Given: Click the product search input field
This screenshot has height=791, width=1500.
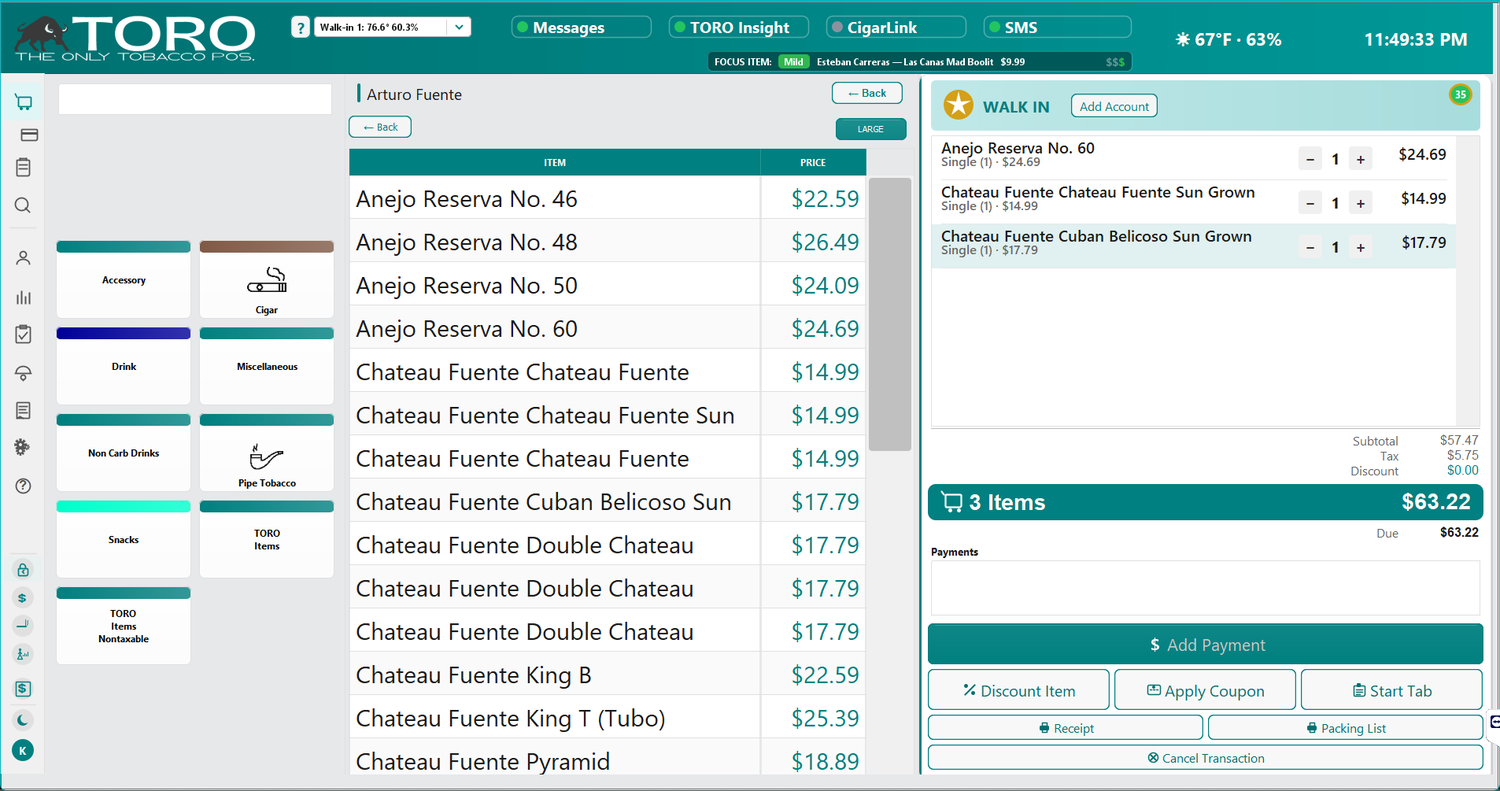Looking at the screenshot, I should 195,99.
